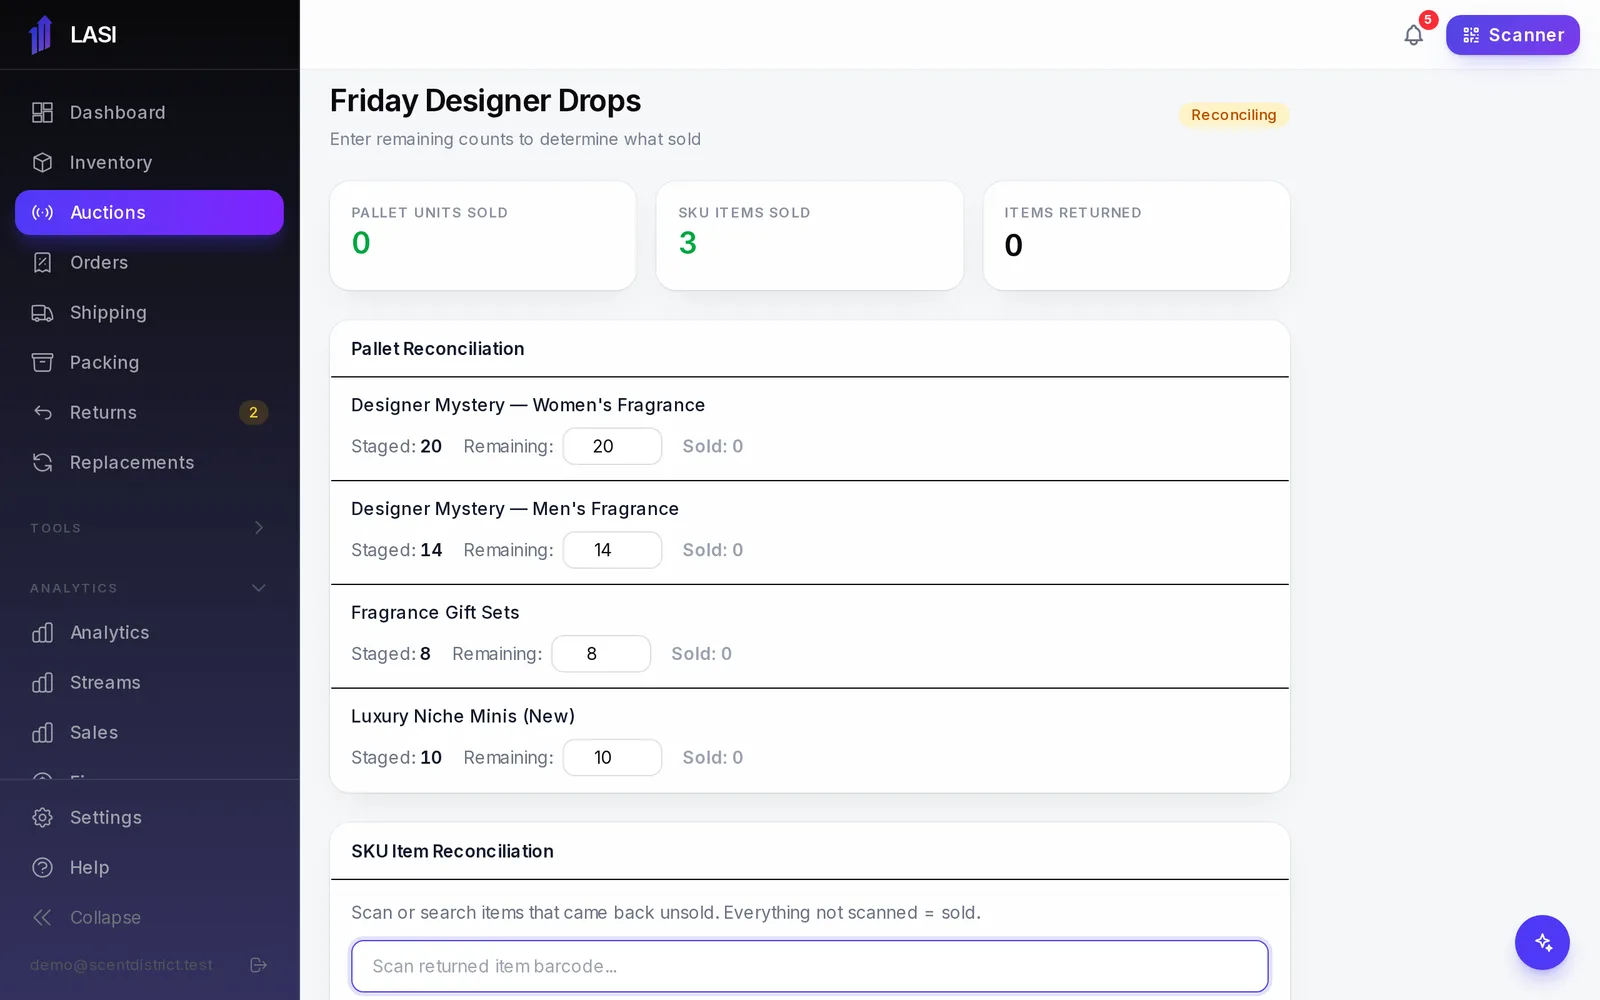
Task: Open the sparkle AI assistant button
Action: 1542,942
